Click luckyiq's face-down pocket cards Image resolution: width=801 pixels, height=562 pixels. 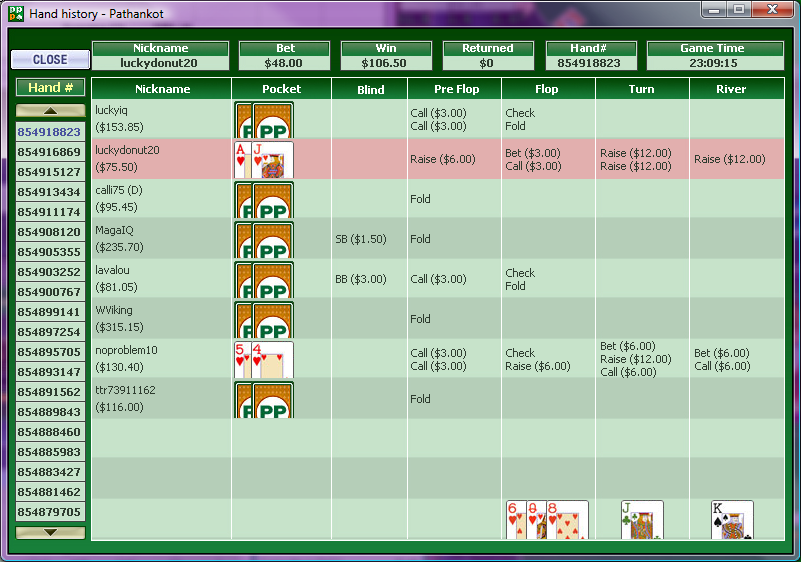264,120
